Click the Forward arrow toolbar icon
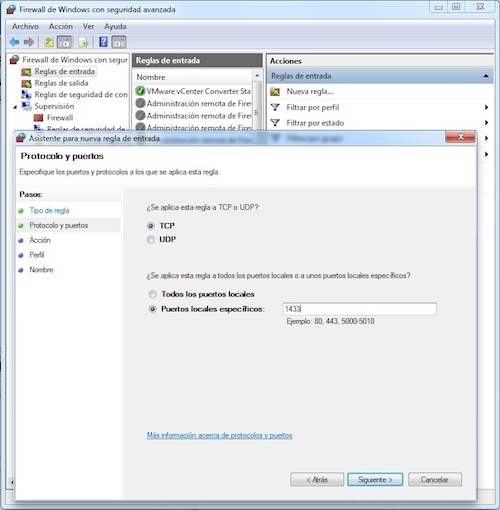This screenshot has width=500, height=510. [x=29, y=42]
